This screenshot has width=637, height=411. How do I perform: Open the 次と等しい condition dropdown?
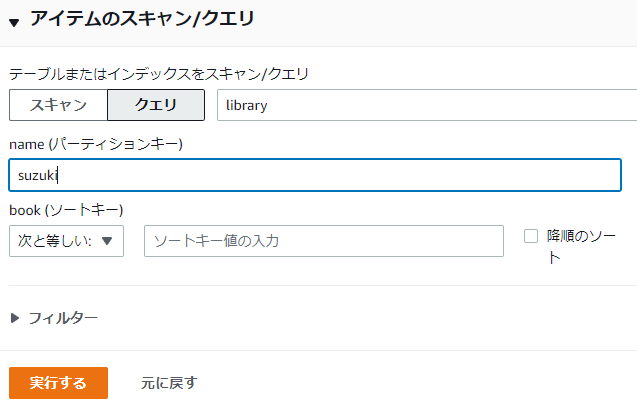[66, 241]
